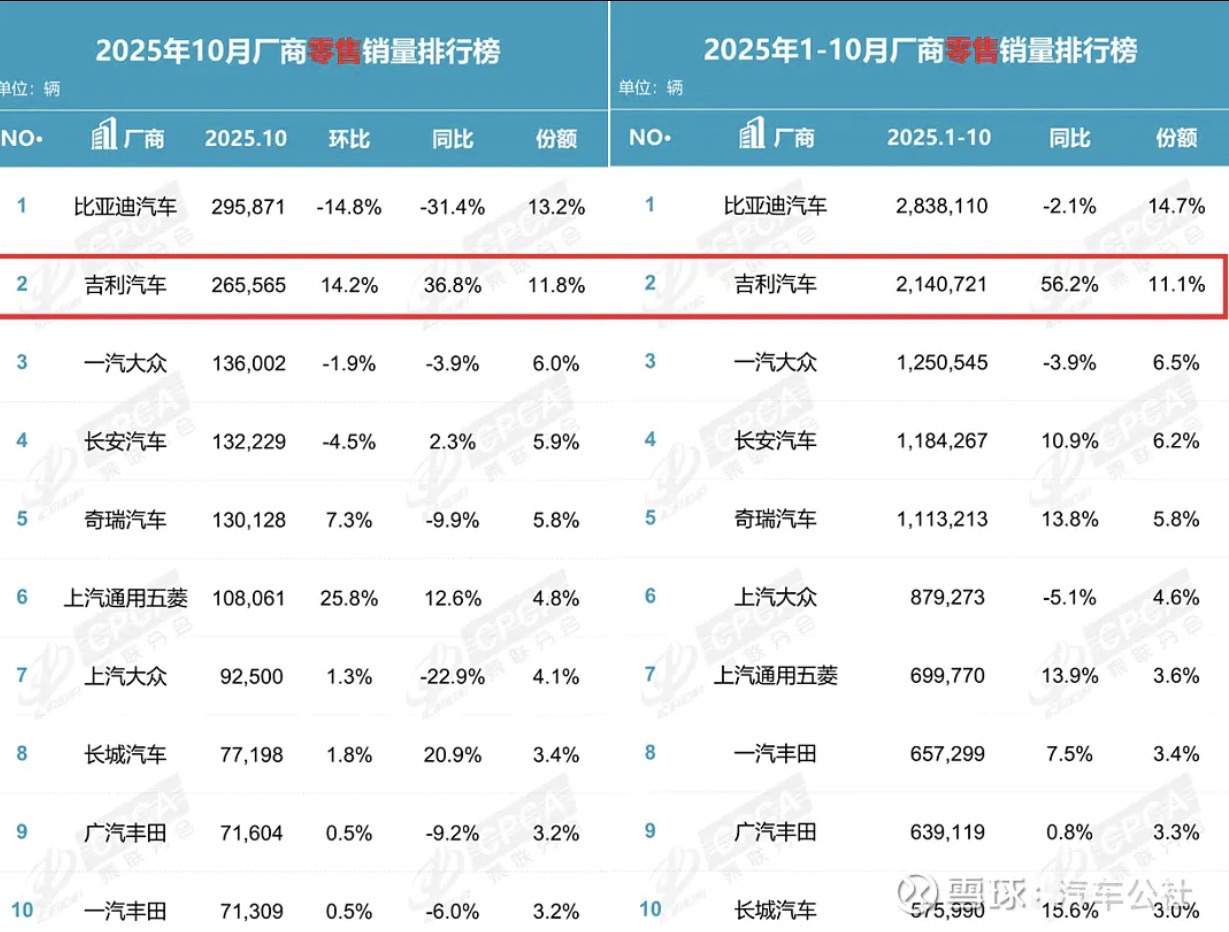Screen dimensions: 1229x932
Task: Select the 2025.1-10 column header
Action: (939, 137)
